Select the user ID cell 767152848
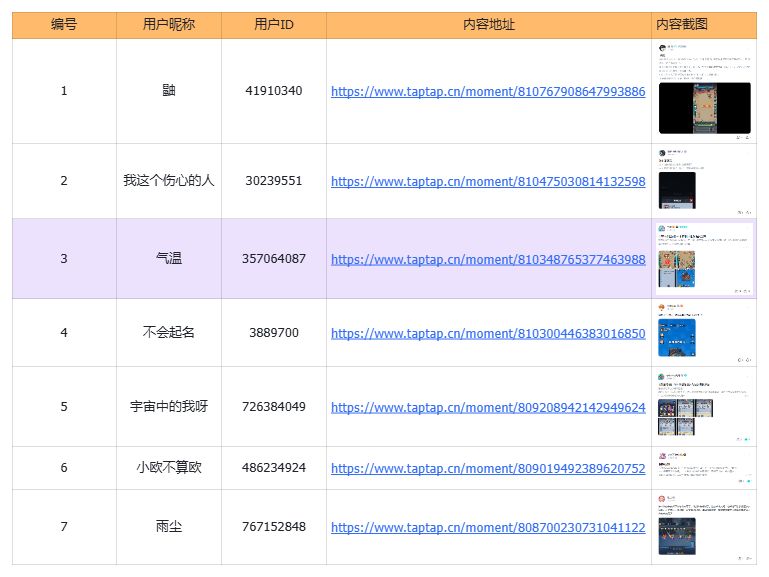This screenshot has width=769, height=577. click(274, 527)
